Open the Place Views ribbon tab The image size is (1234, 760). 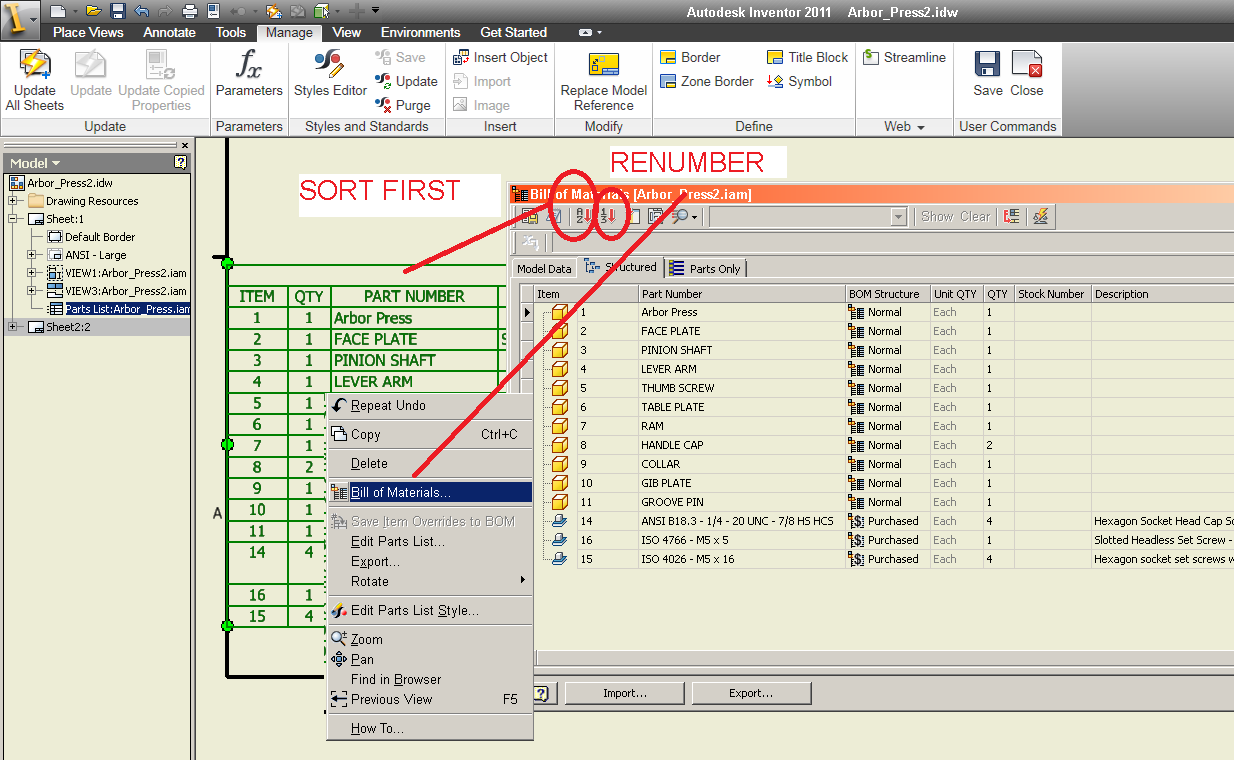coord(88,32)
